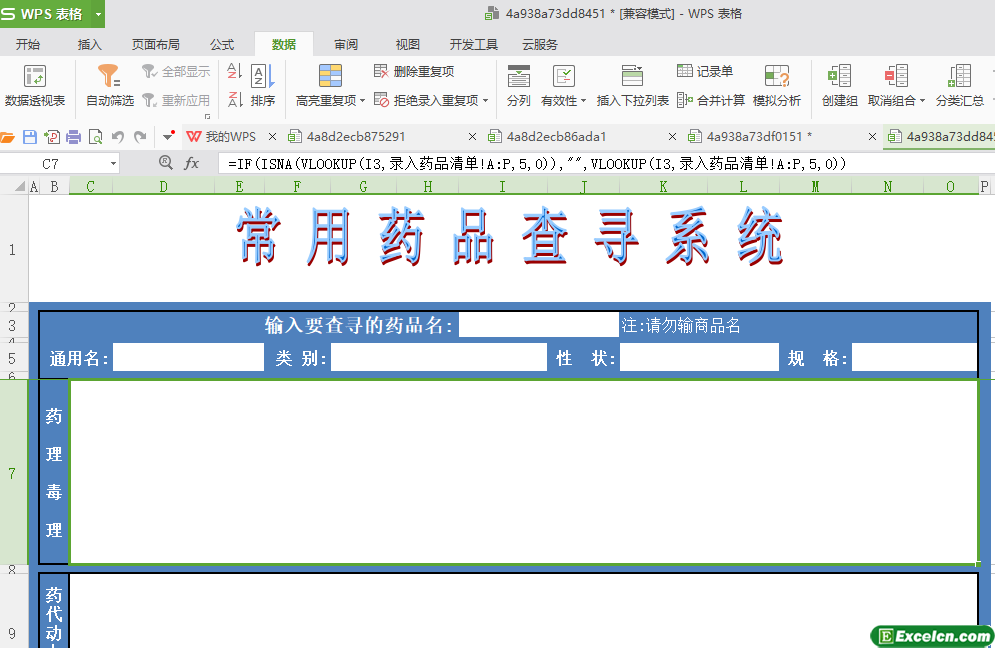Click the formula bar text
This screenshot has width=995, height=648.
coord(537,164)
